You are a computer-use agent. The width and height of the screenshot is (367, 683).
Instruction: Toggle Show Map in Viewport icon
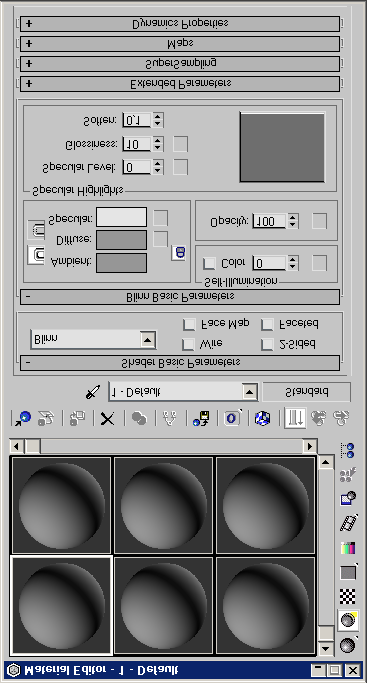(x=263, y=419)
